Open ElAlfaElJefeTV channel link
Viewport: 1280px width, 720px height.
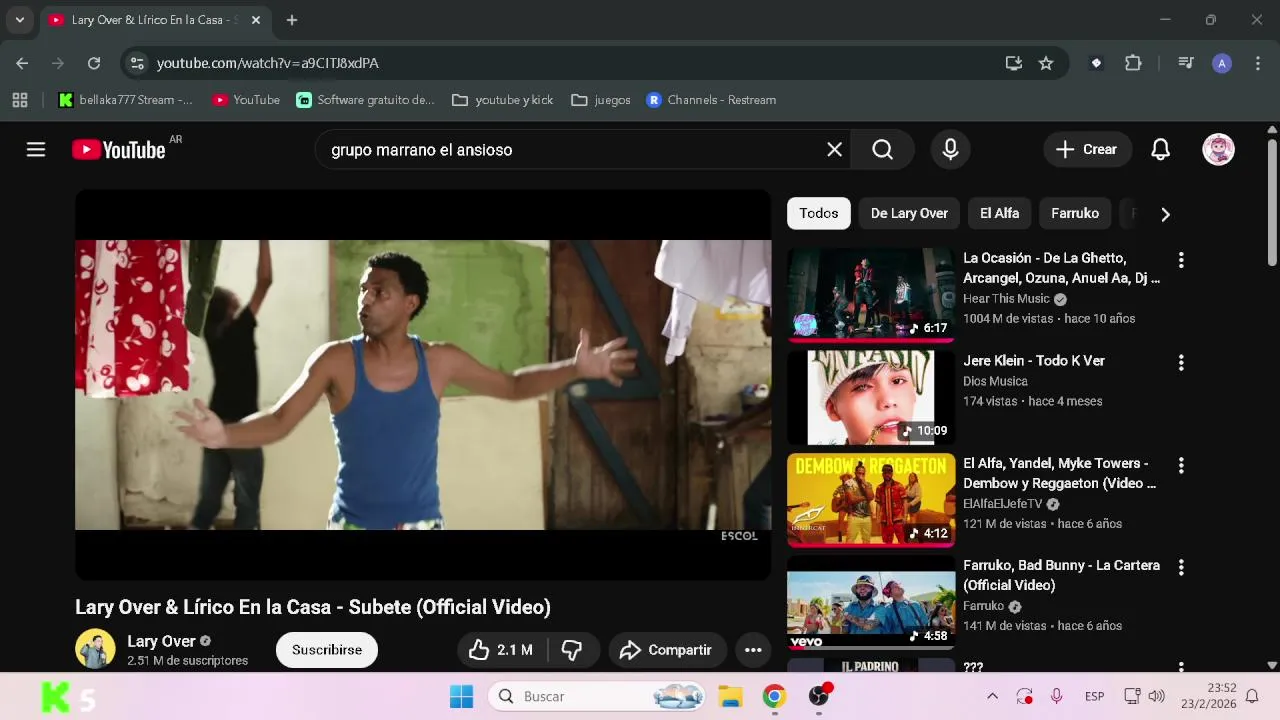tap(1002, 504)
